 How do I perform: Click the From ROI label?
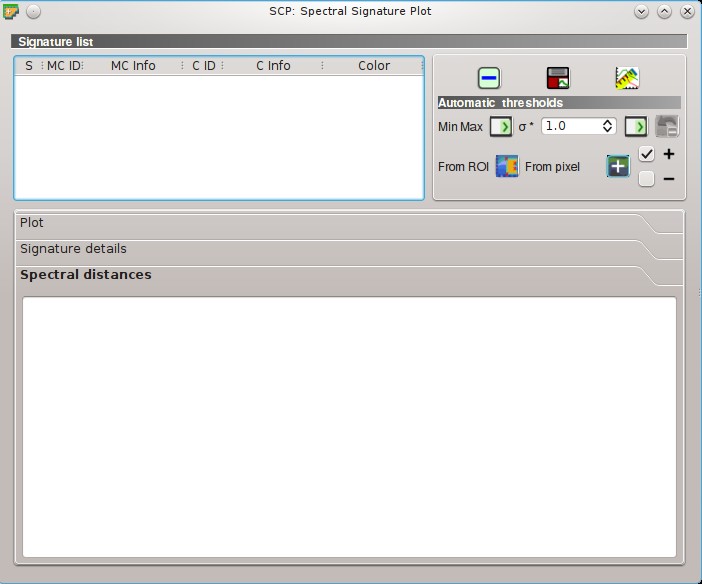(x=463, y=167)
